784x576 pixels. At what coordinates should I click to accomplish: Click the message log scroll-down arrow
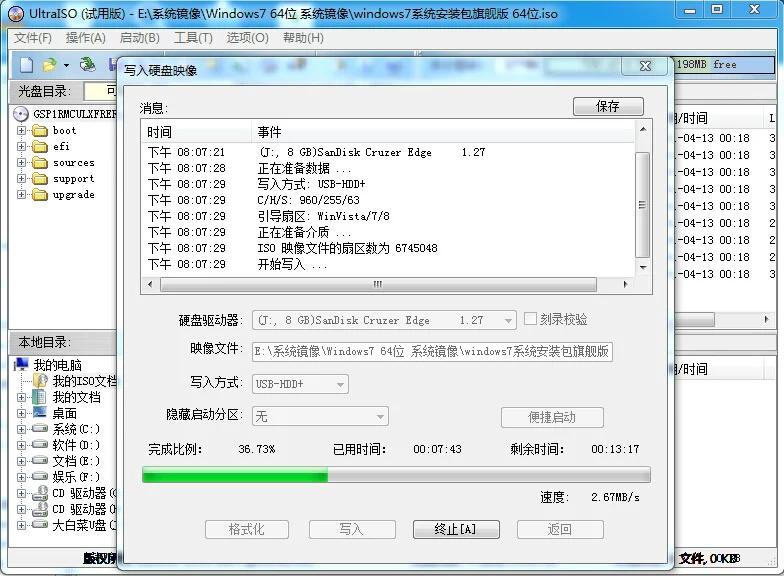[643, 268]
